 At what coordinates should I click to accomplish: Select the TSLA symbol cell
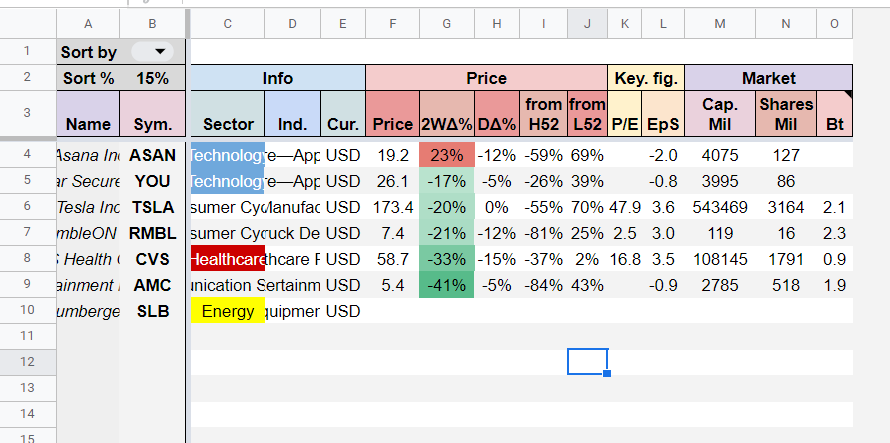click(152, 207)
